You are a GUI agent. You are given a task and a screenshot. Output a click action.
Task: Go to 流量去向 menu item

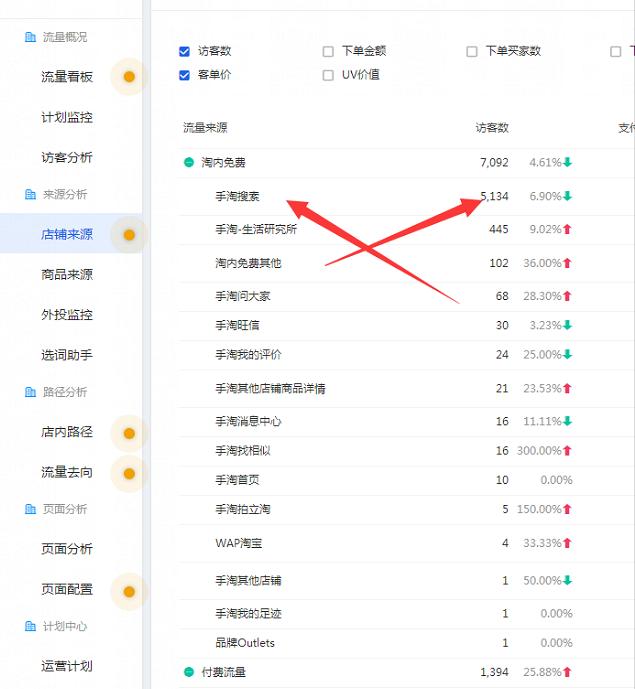pyautogui.click(x=67, y=472)
